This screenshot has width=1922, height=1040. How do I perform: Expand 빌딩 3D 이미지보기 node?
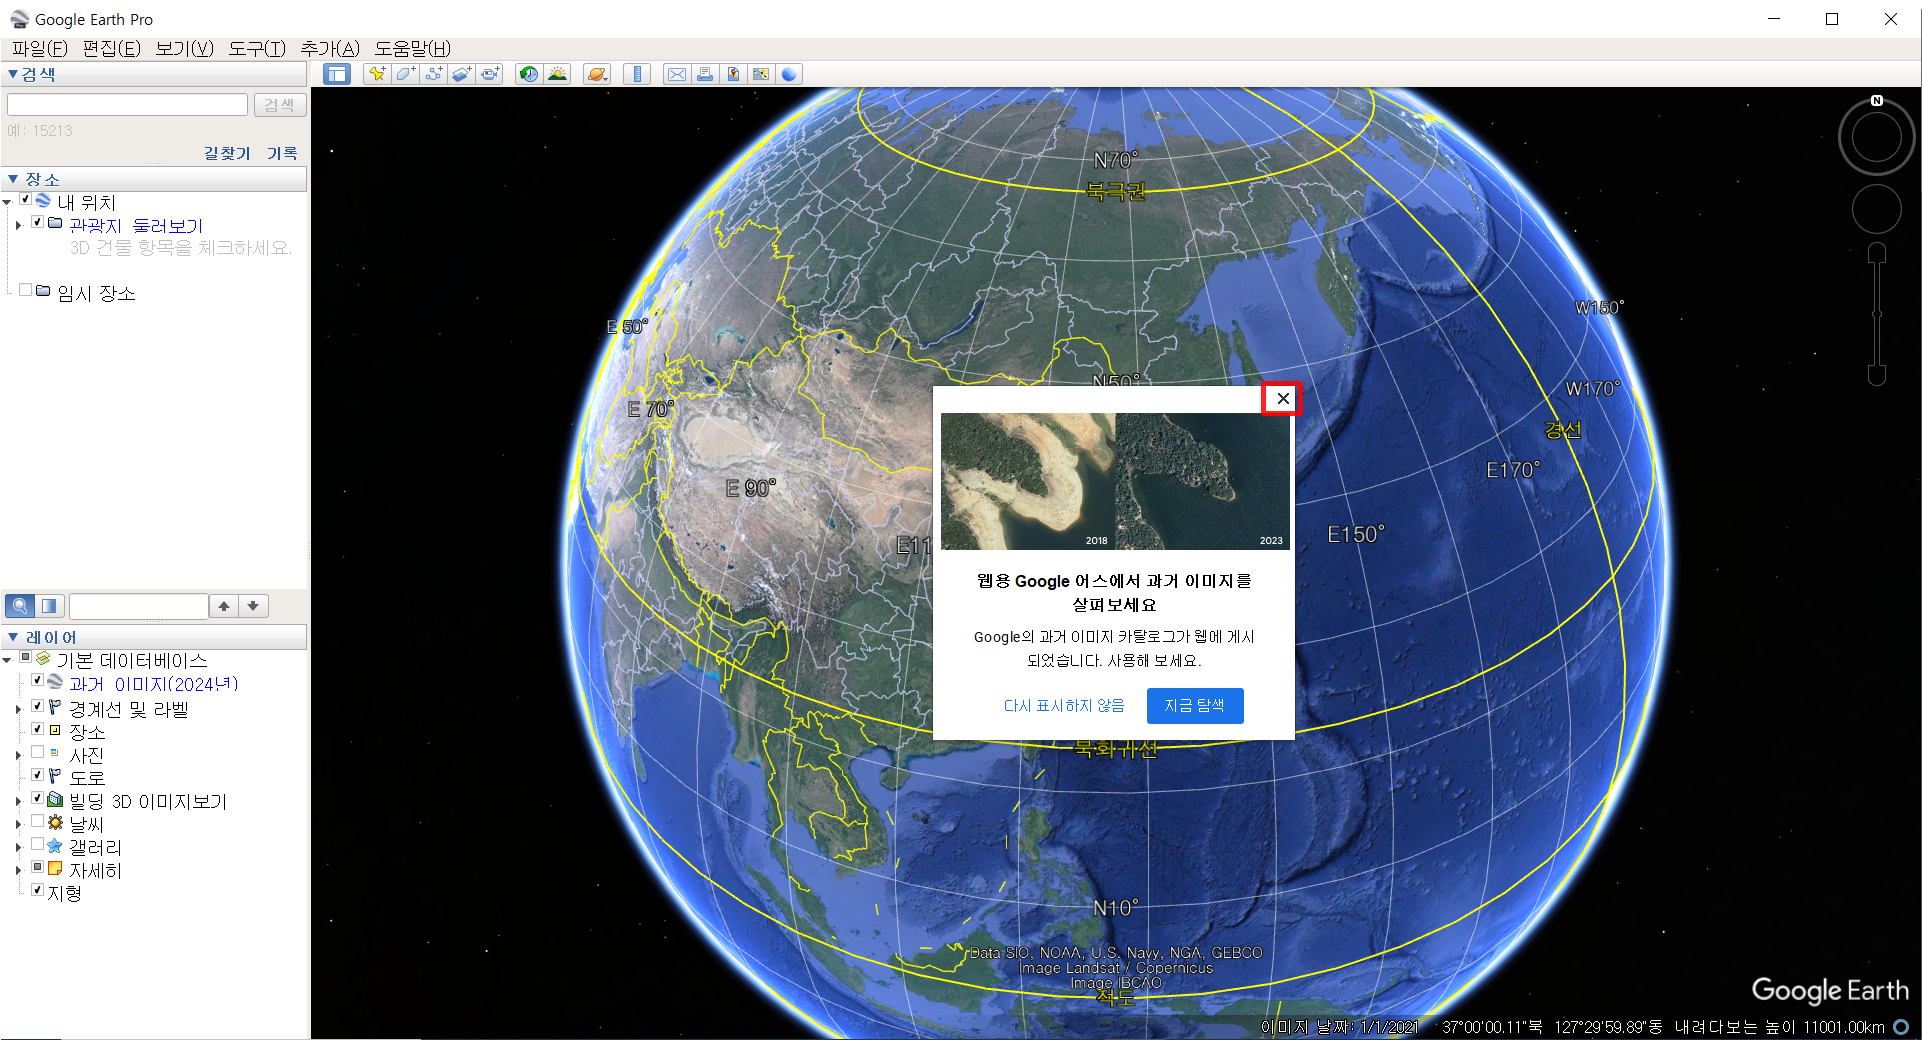[18, 801]
